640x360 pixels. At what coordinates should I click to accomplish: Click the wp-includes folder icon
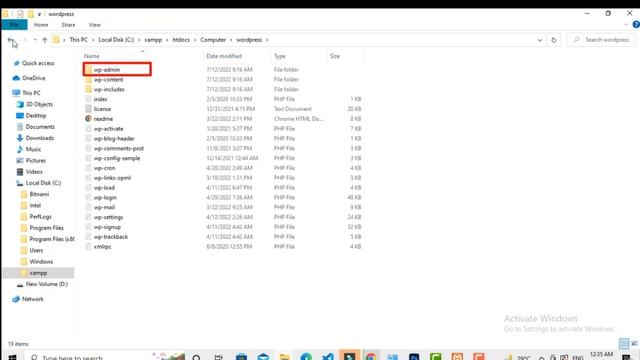tap(88, 89)
